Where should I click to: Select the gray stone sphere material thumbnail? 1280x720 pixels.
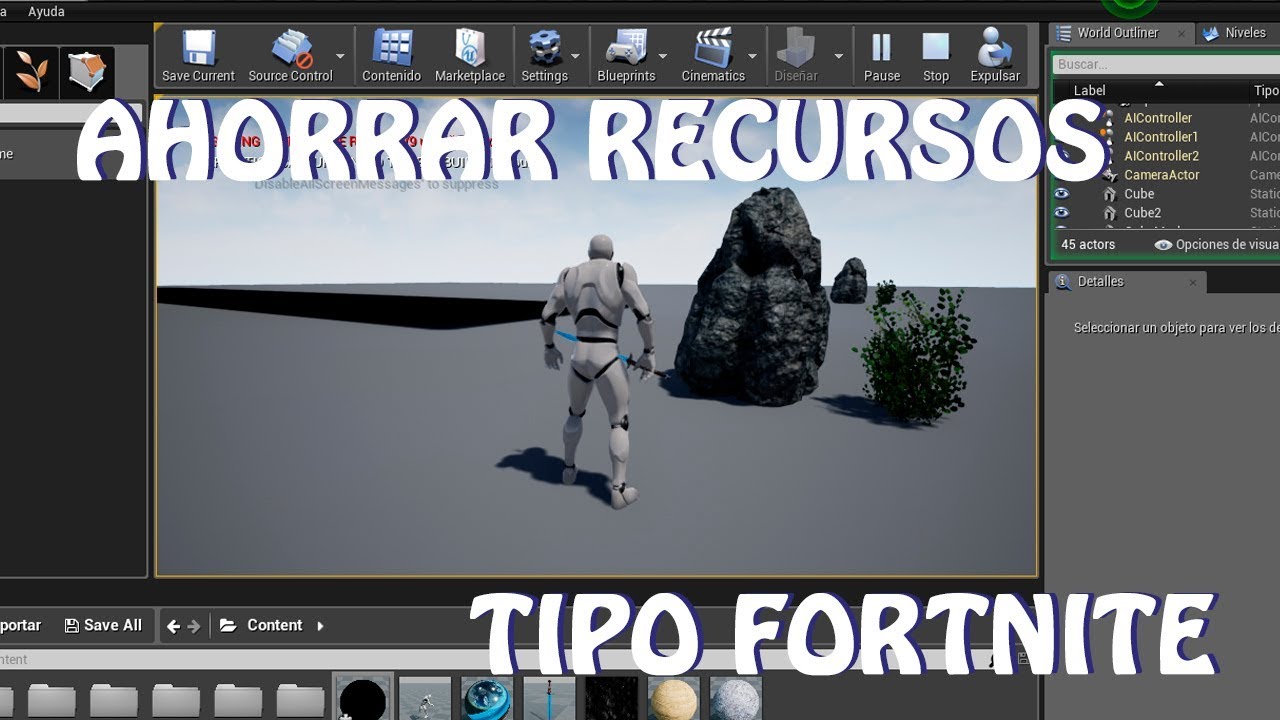point(735,698)
